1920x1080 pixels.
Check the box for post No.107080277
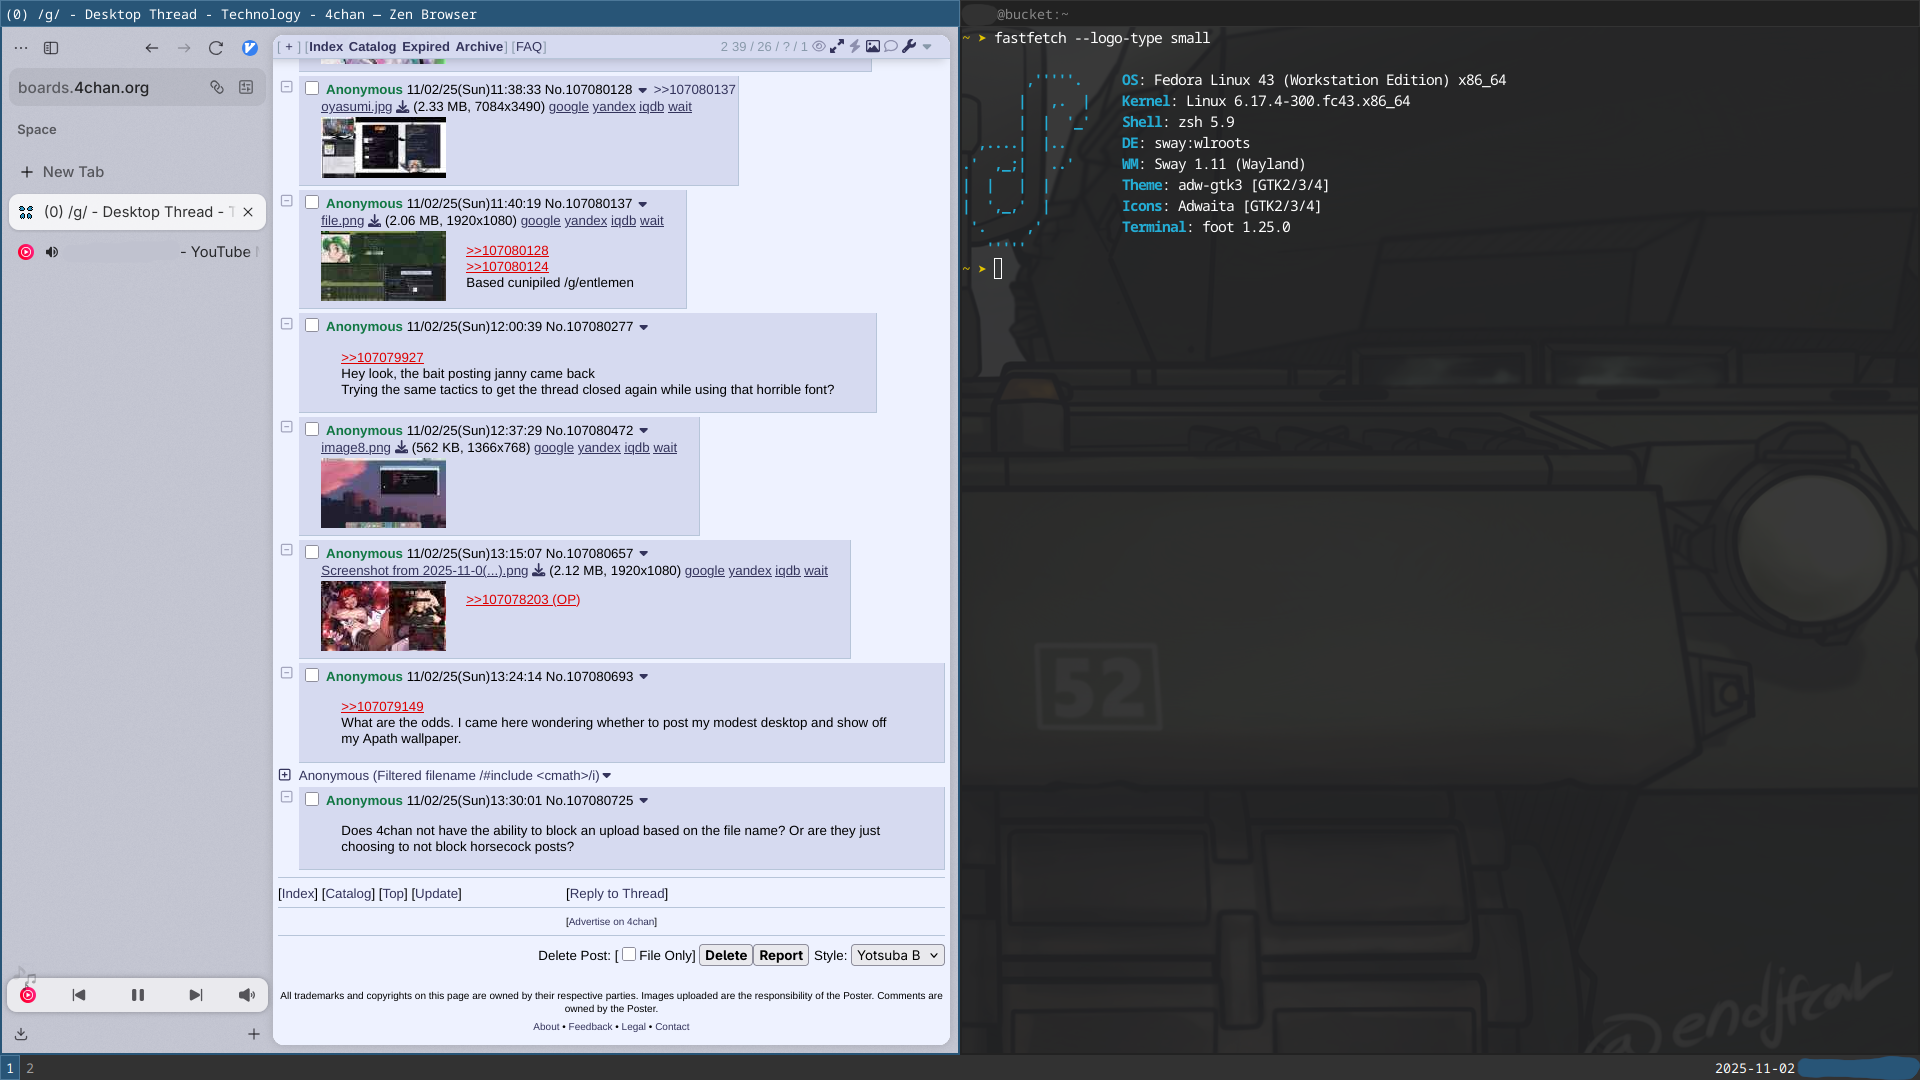312,326
